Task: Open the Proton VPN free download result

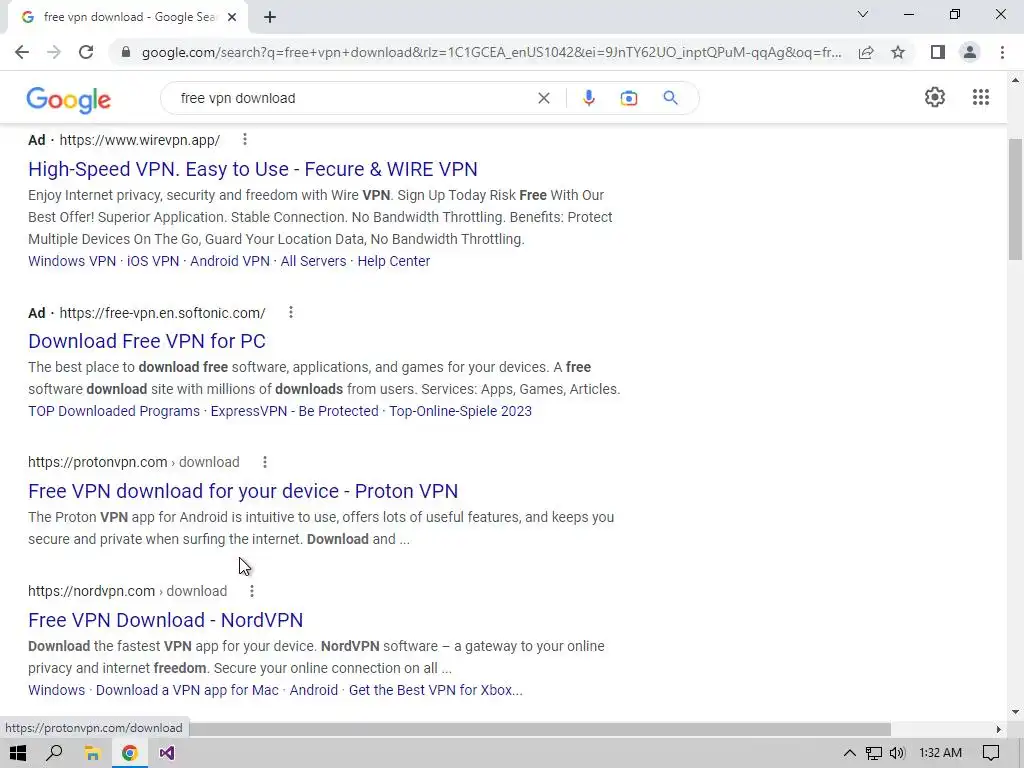Action: 243,491
